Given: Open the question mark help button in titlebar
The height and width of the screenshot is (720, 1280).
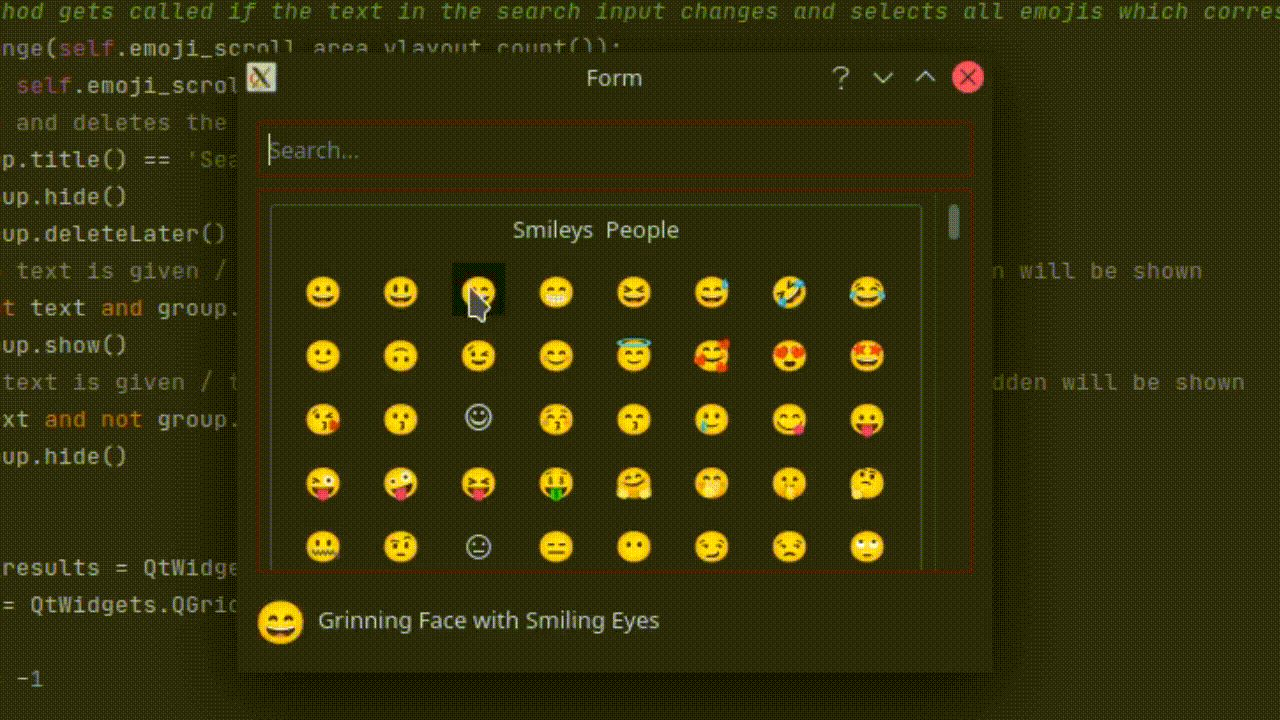Looking at the screenshot, I should 841,78.
